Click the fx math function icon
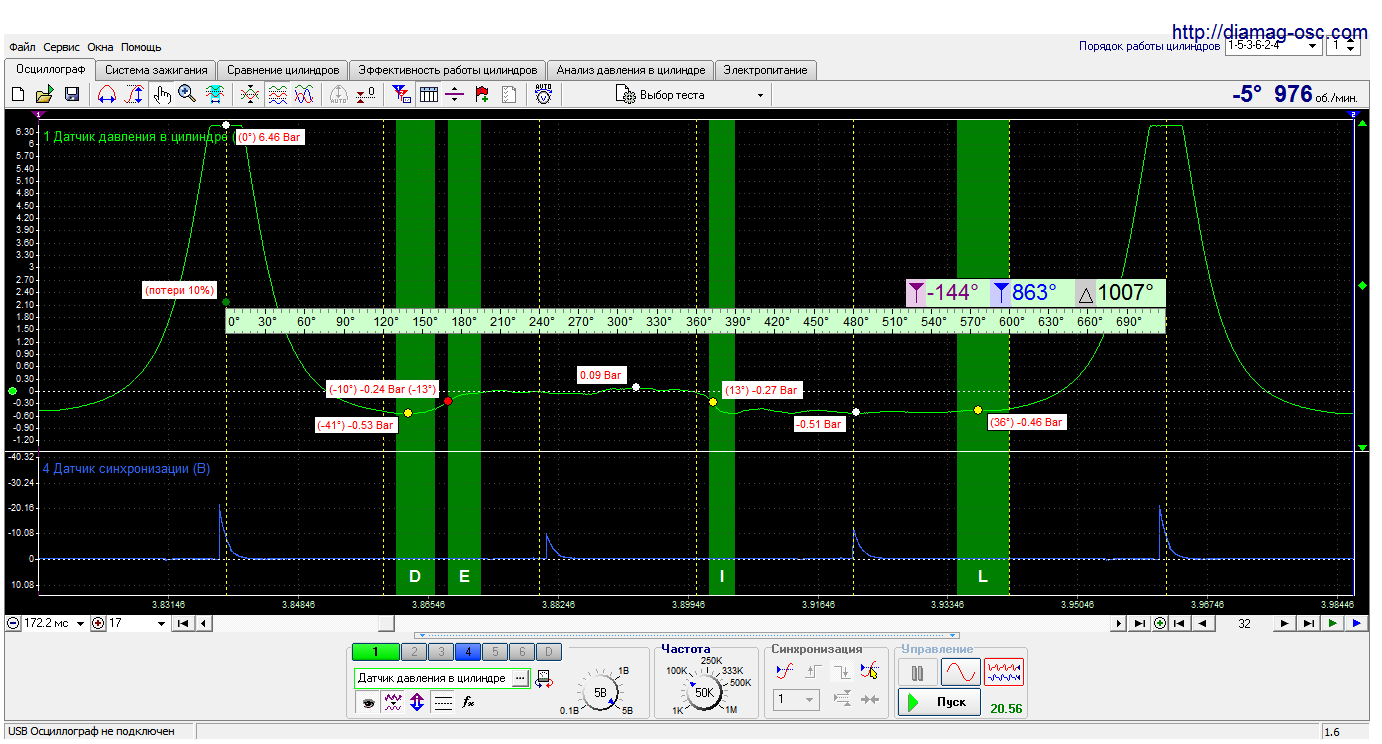This screenshot has height=744, width=1382. point(467,703)
